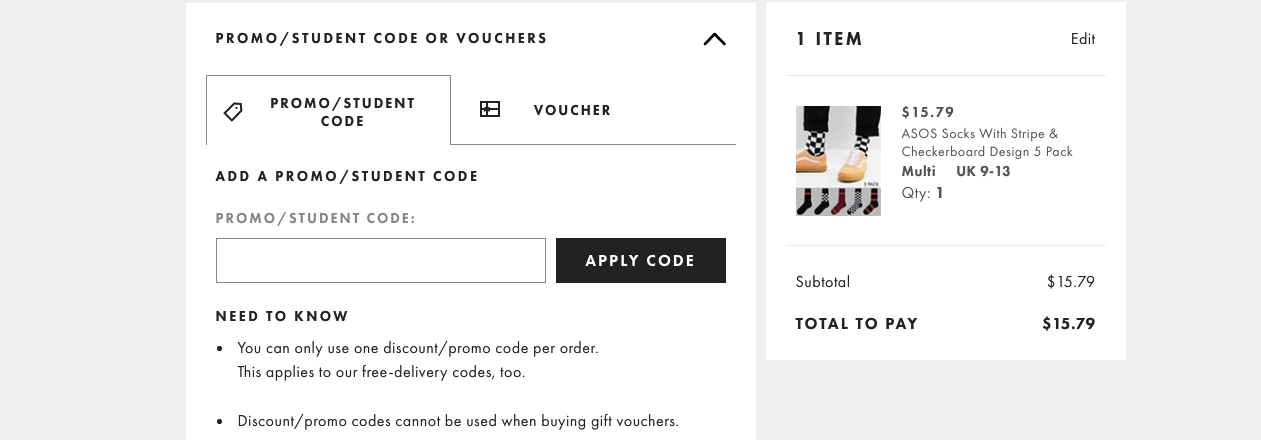Viewport: 1261px width, 440px height.
Task: Click the Qty: 1 text
Action: coord(923,193)
